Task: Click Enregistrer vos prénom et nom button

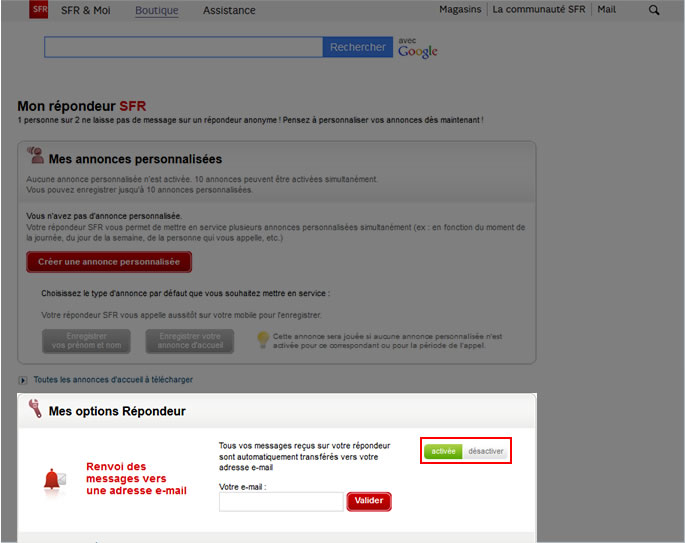Action: coord(86,341)
